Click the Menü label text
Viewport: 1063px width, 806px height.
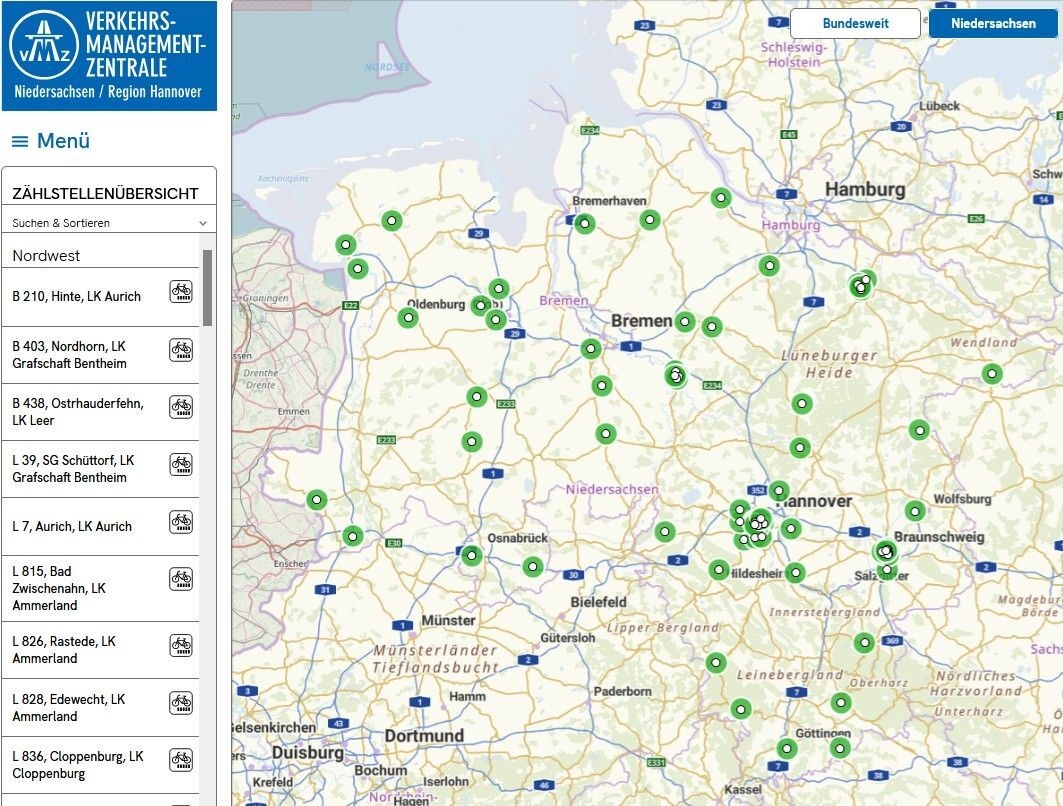point(63,141)
